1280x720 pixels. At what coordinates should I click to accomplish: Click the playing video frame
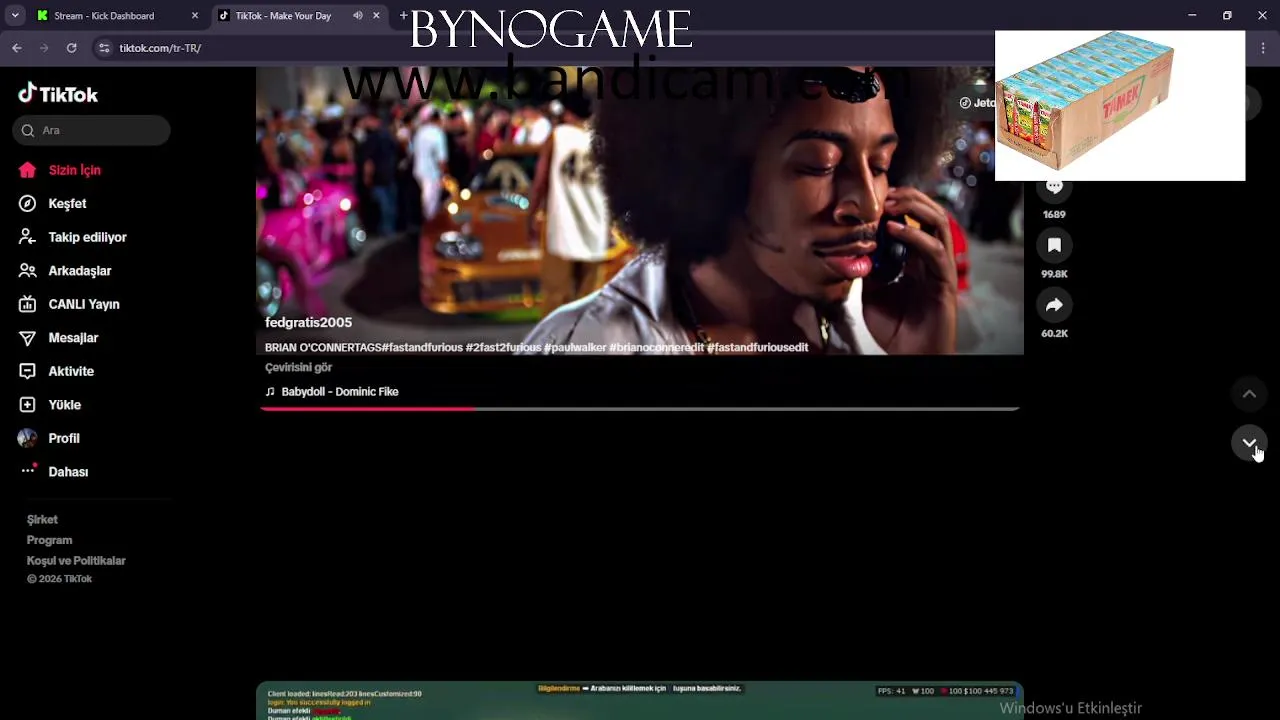tap(640, 210)
